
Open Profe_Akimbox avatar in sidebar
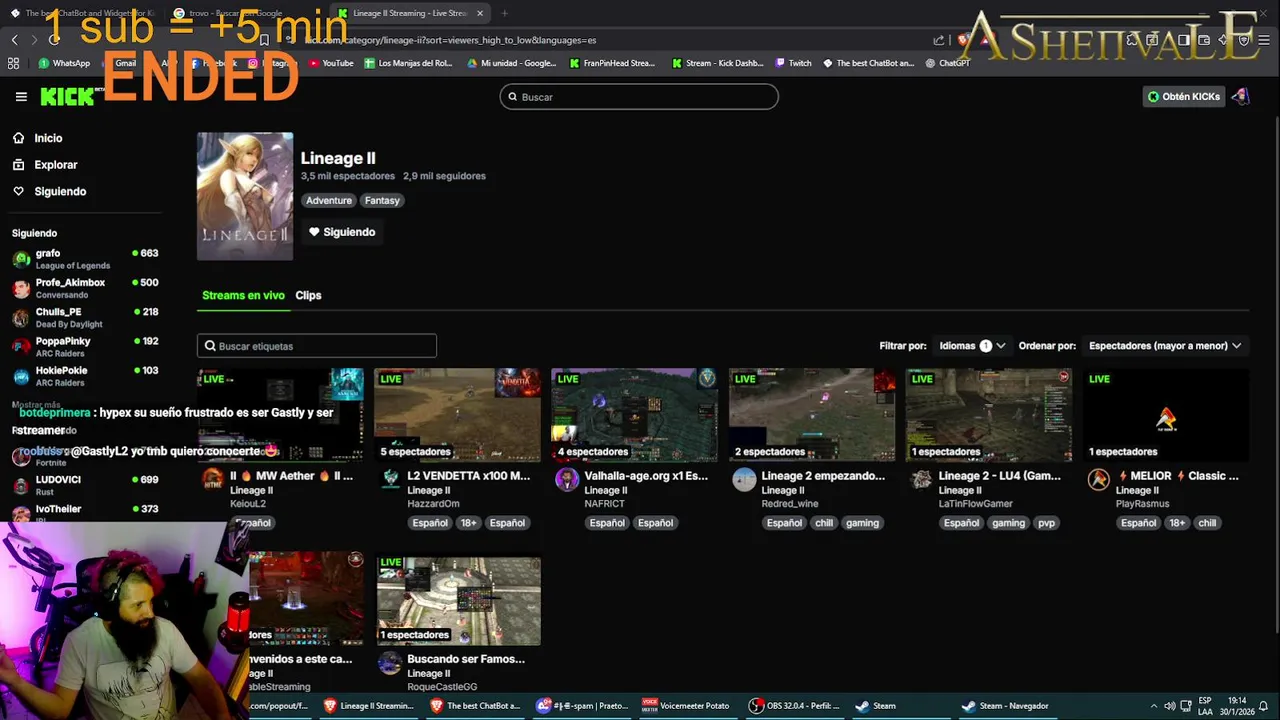click(x=21, y=289)
